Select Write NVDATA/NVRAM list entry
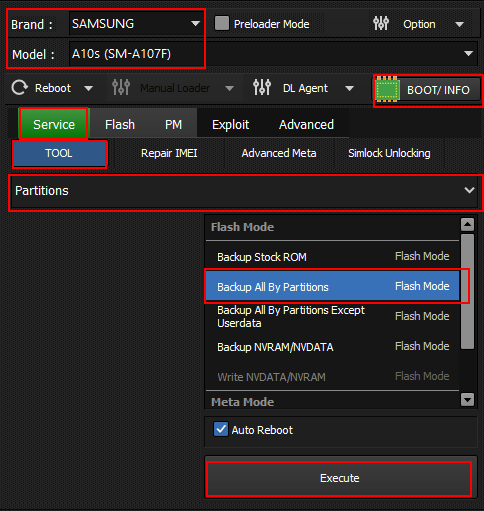Screen dimensions: 484x511 click(332, 377)
